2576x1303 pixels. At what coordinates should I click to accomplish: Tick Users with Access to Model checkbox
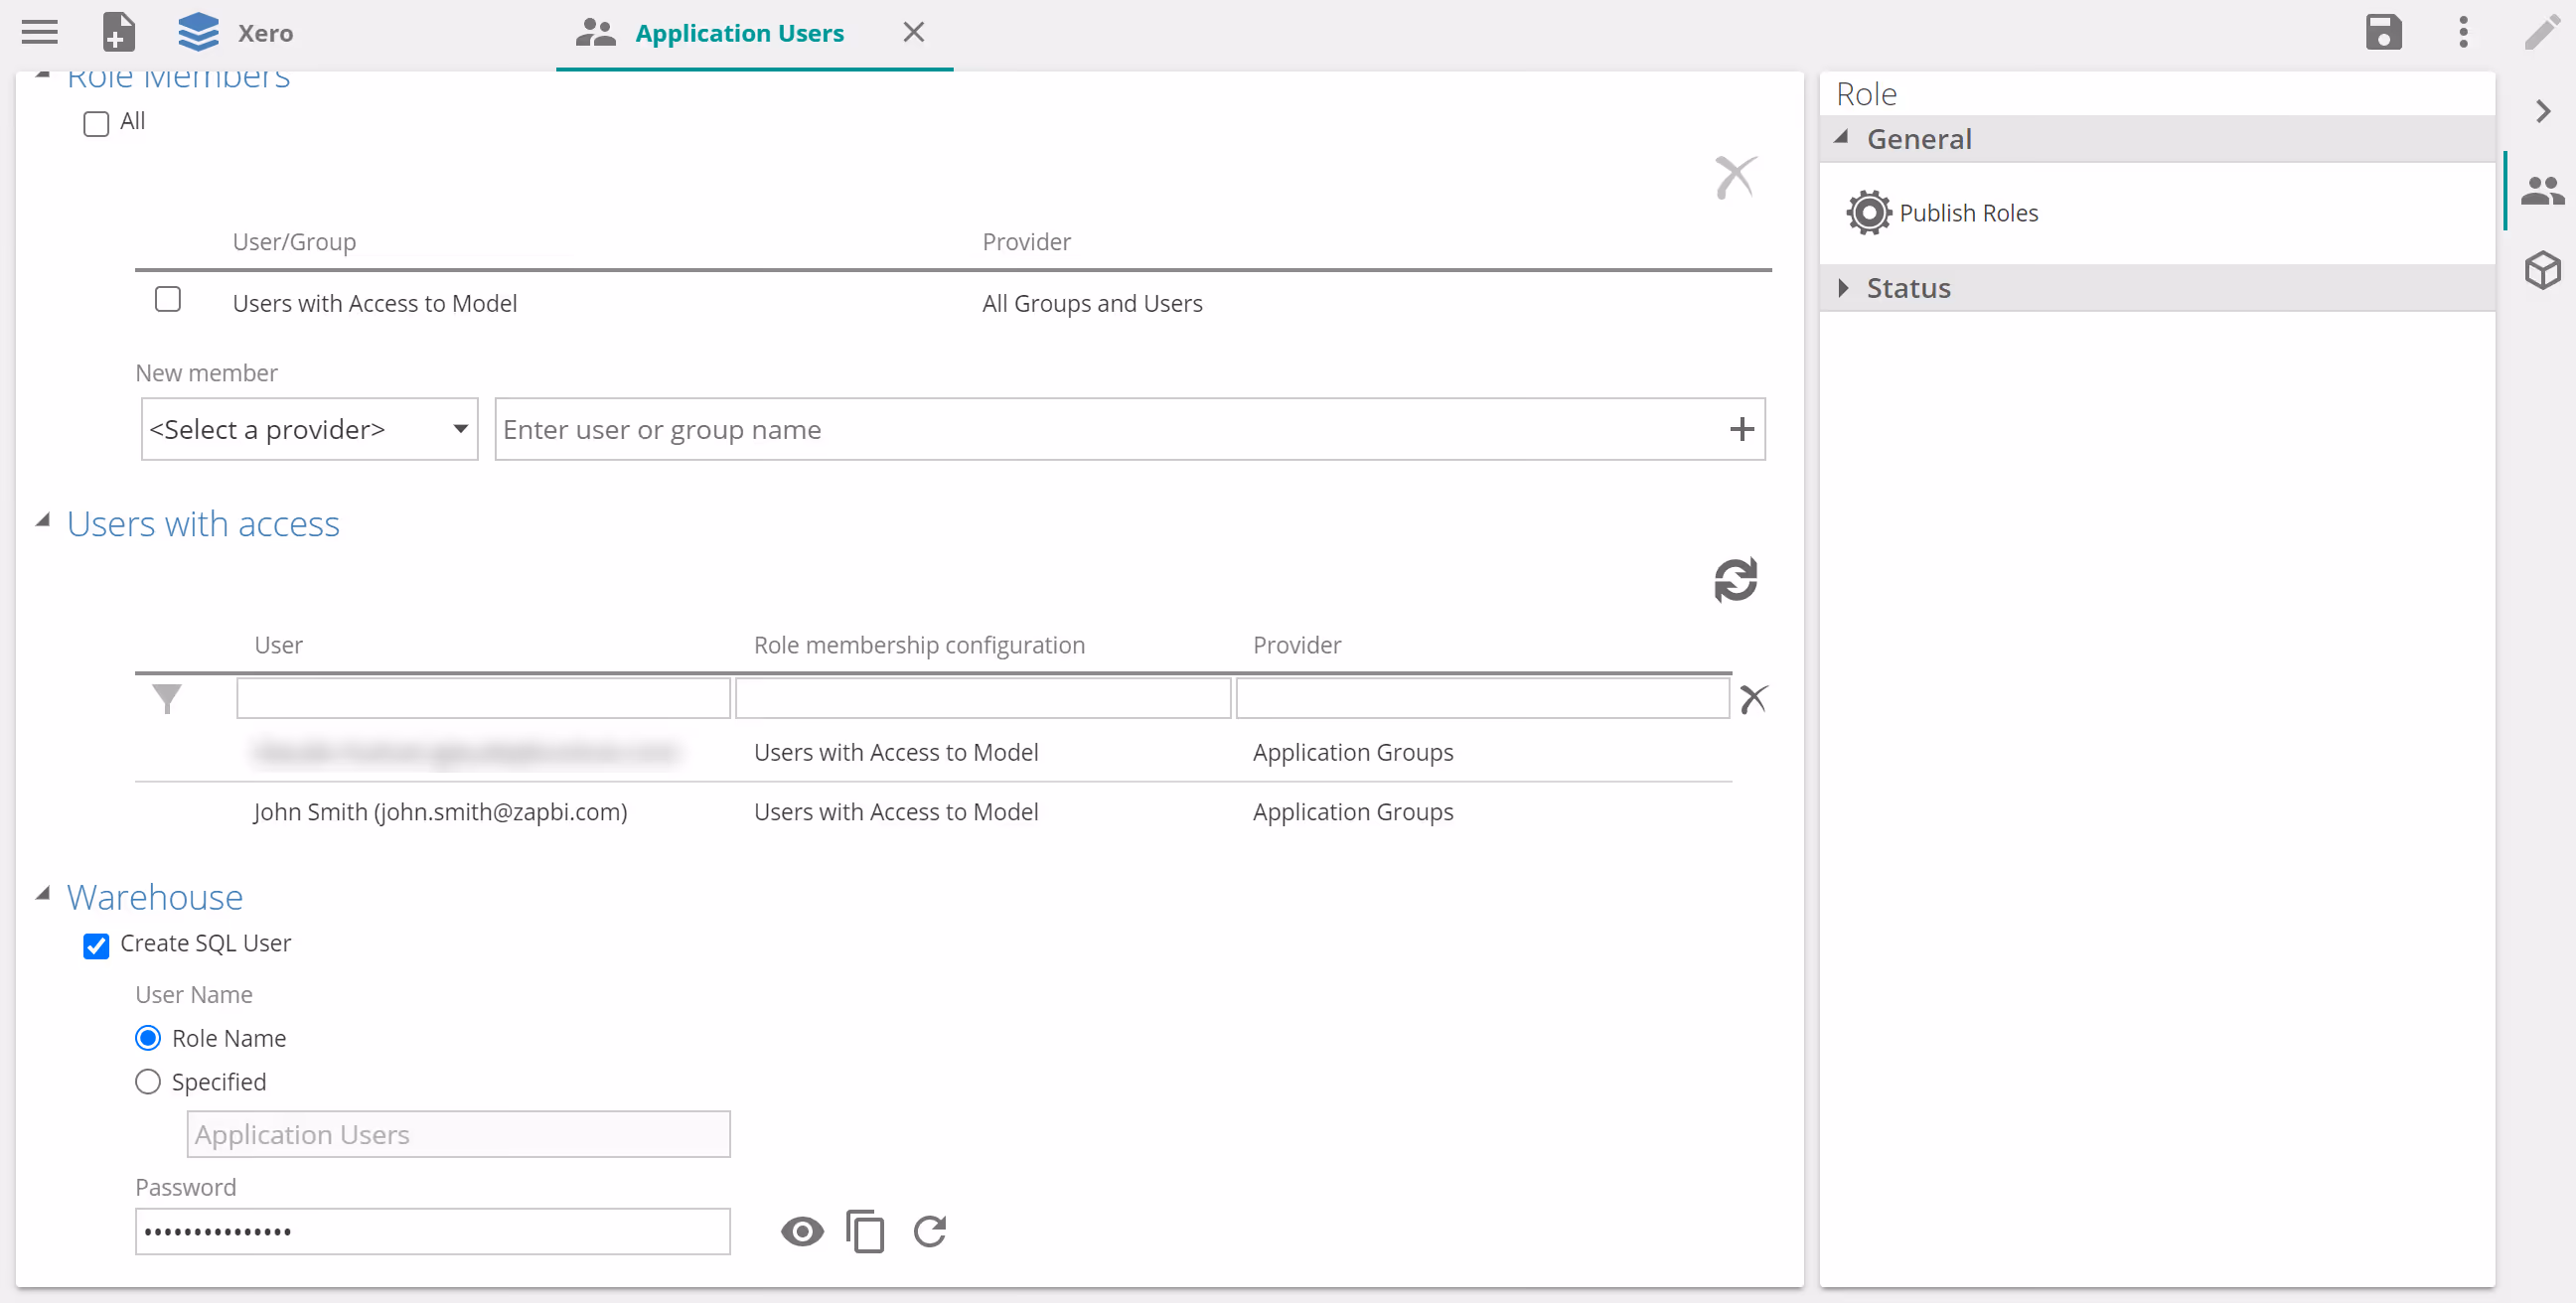point(168,300)
